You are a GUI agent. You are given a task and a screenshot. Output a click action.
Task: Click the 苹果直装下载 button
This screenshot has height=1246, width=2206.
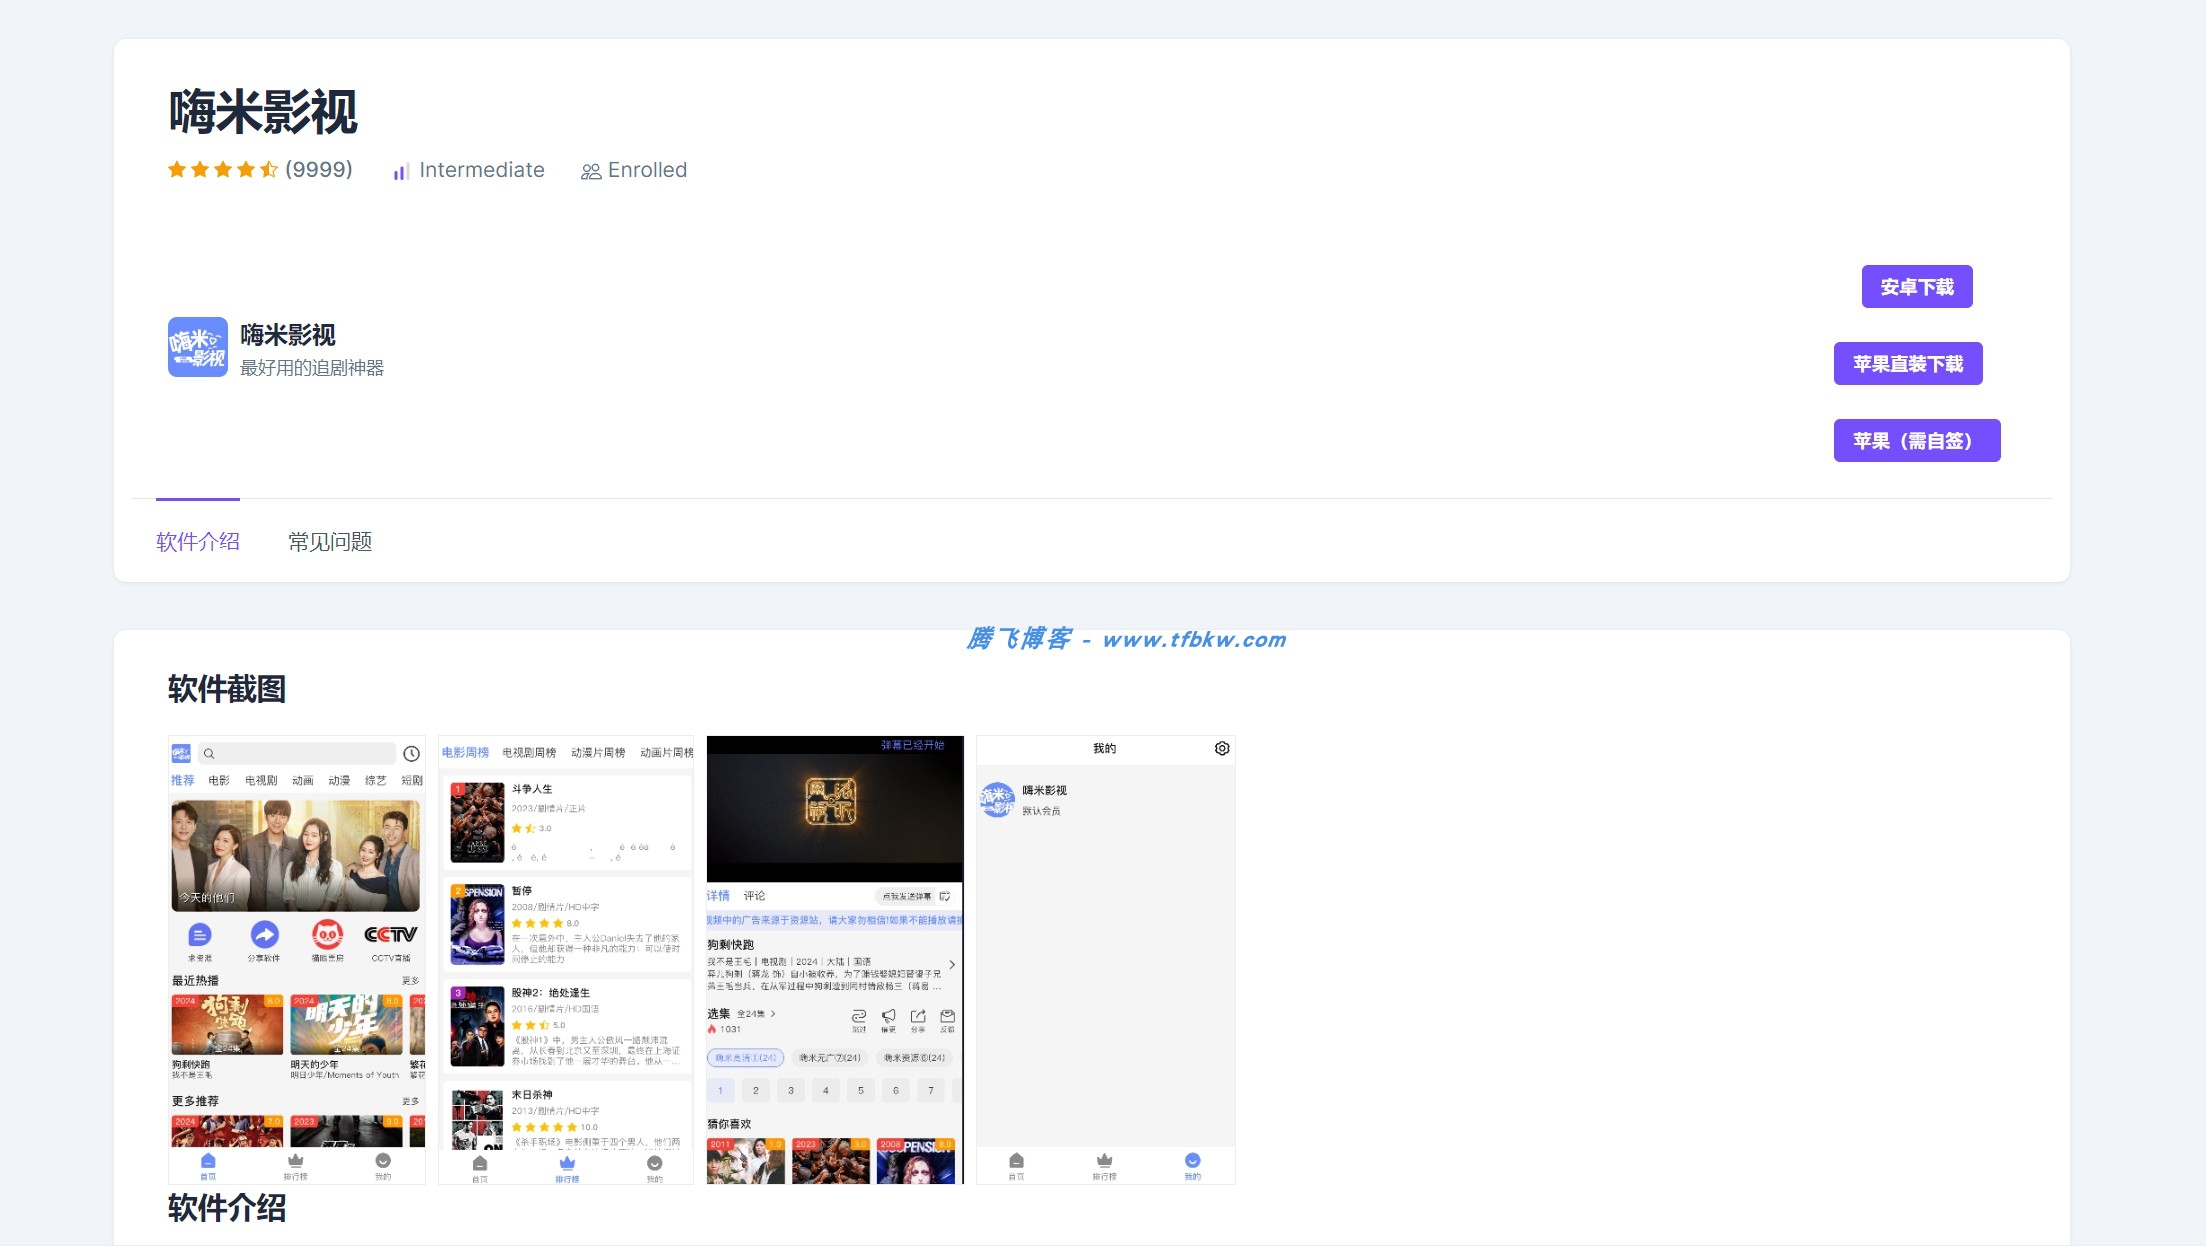[1908, 364]
